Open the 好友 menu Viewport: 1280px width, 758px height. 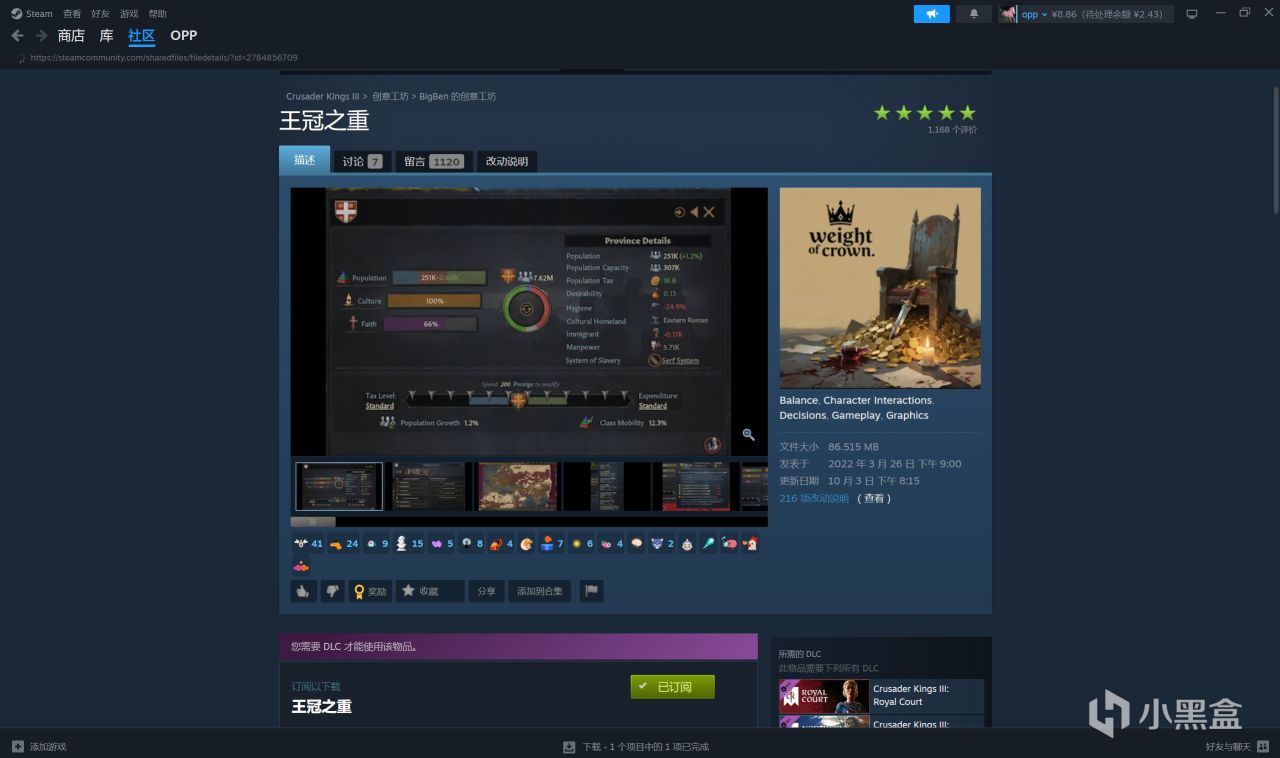[100, 14]
